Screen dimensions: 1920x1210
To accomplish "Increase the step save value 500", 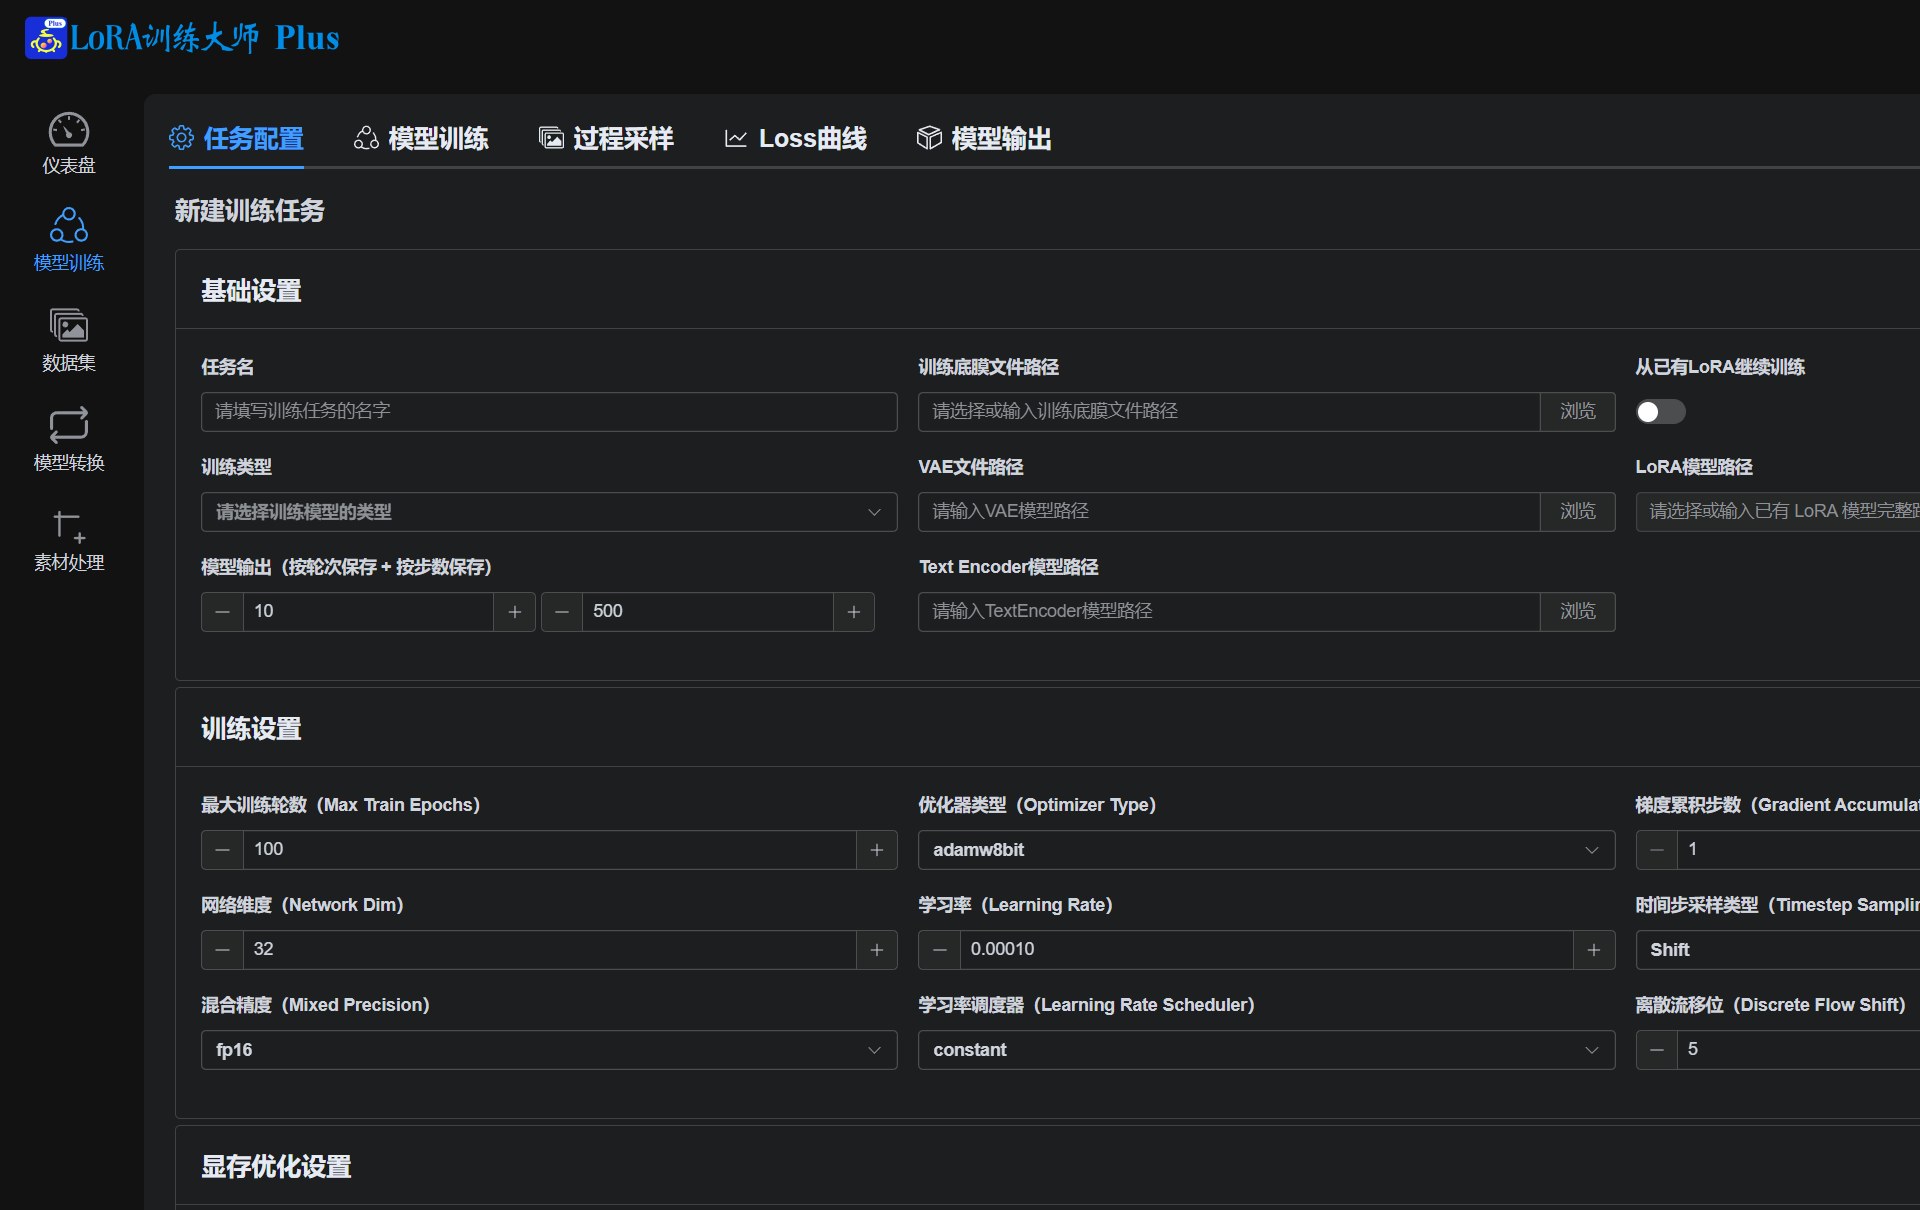I will pyautogui.click(x=854, y=612).
